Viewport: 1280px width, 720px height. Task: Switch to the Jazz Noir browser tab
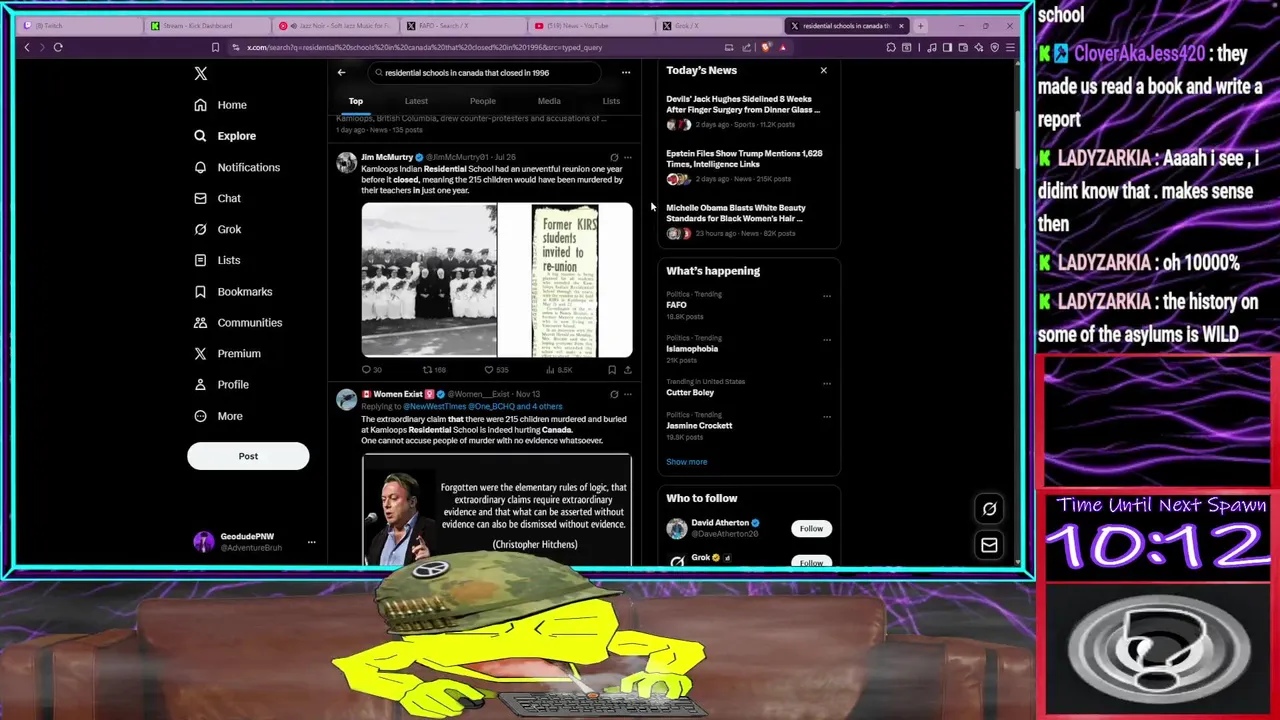[x=335, y=26]
